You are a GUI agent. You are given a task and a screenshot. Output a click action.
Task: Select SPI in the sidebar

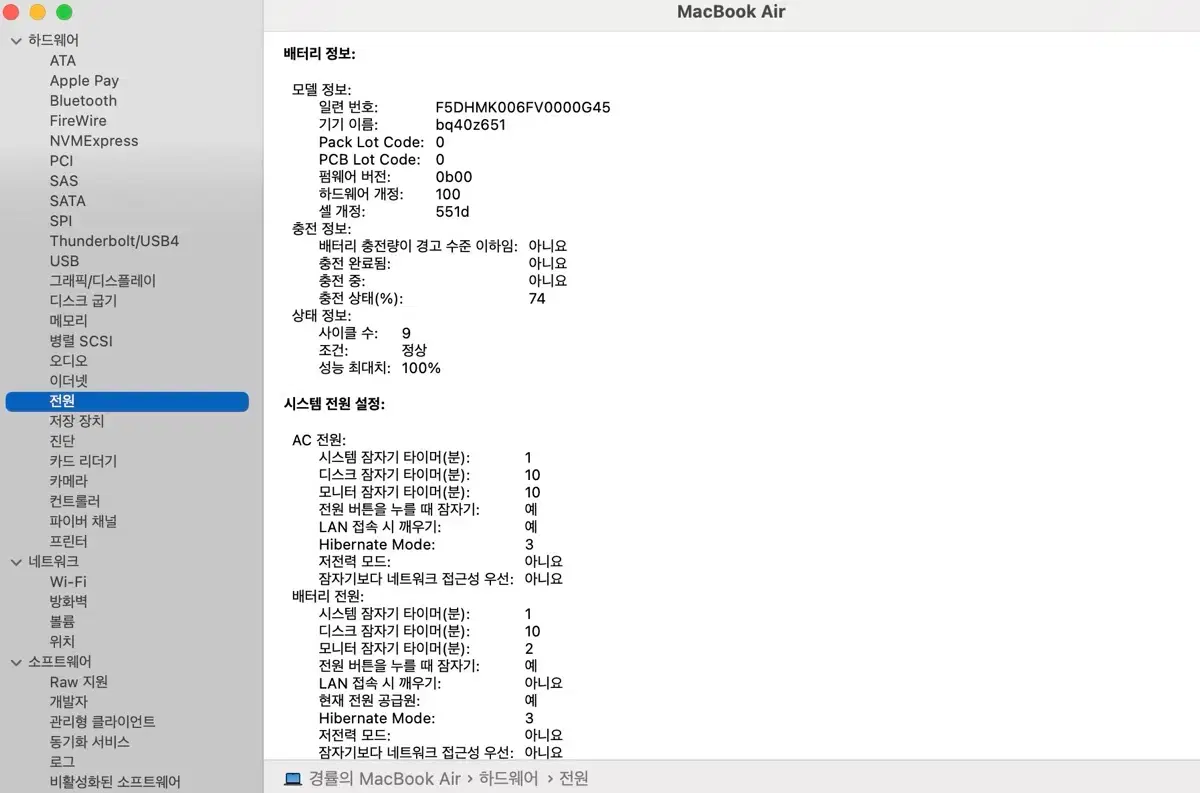coord(61,221)
